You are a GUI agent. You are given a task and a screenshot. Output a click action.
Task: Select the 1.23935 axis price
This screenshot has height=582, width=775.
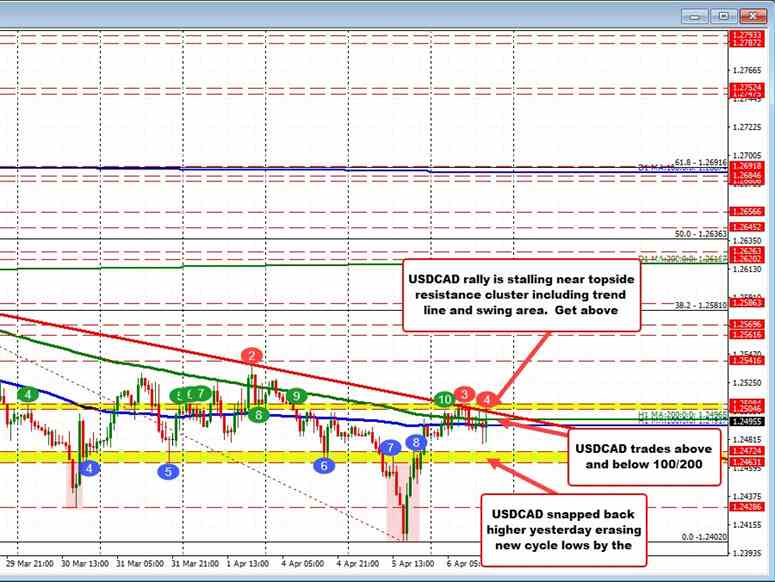tap(746, 553)
